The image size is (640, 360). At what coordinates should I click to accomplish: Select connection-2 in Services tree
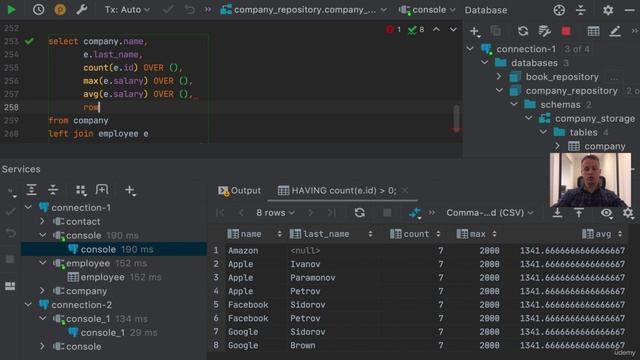tap(81, 305)
